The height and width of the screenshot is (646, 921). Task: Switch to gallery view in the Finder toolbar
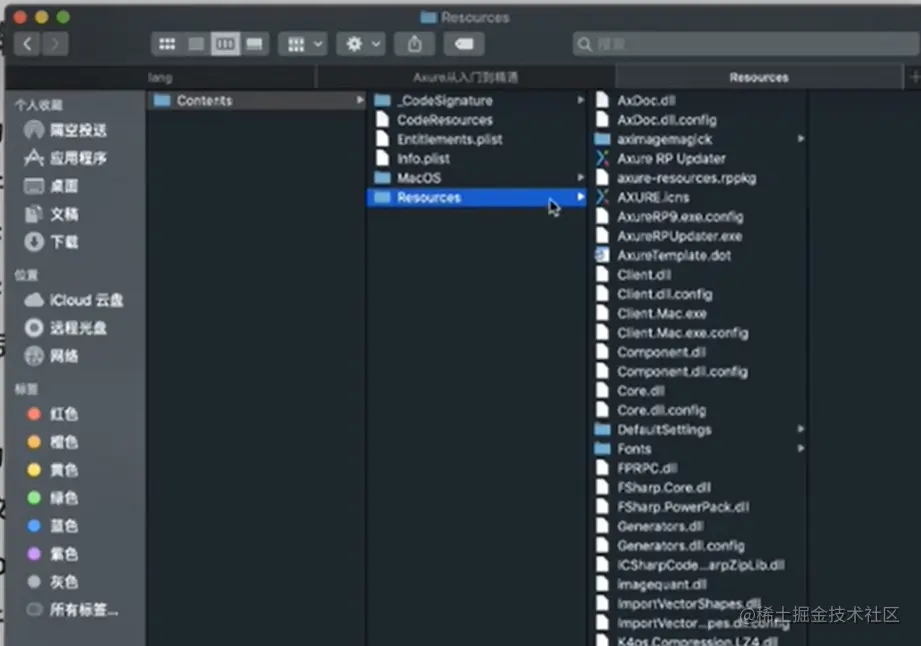(254, 44)
